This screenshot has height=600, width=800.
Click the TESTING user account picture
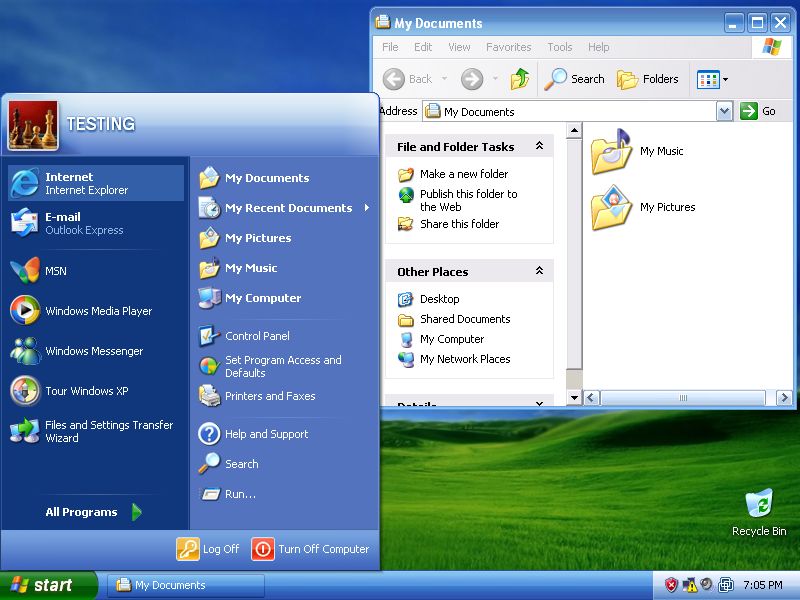[x=33, y=125]
